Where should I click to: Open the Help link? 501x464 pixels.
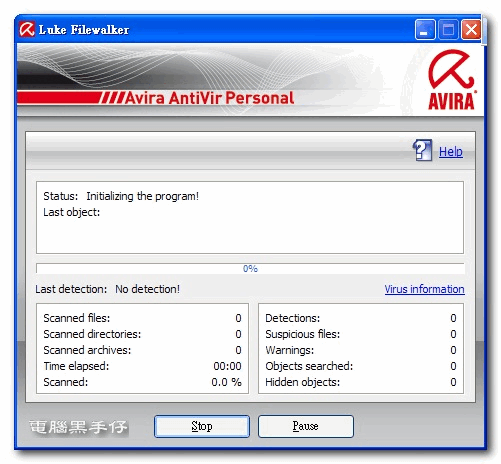(451, 152)
